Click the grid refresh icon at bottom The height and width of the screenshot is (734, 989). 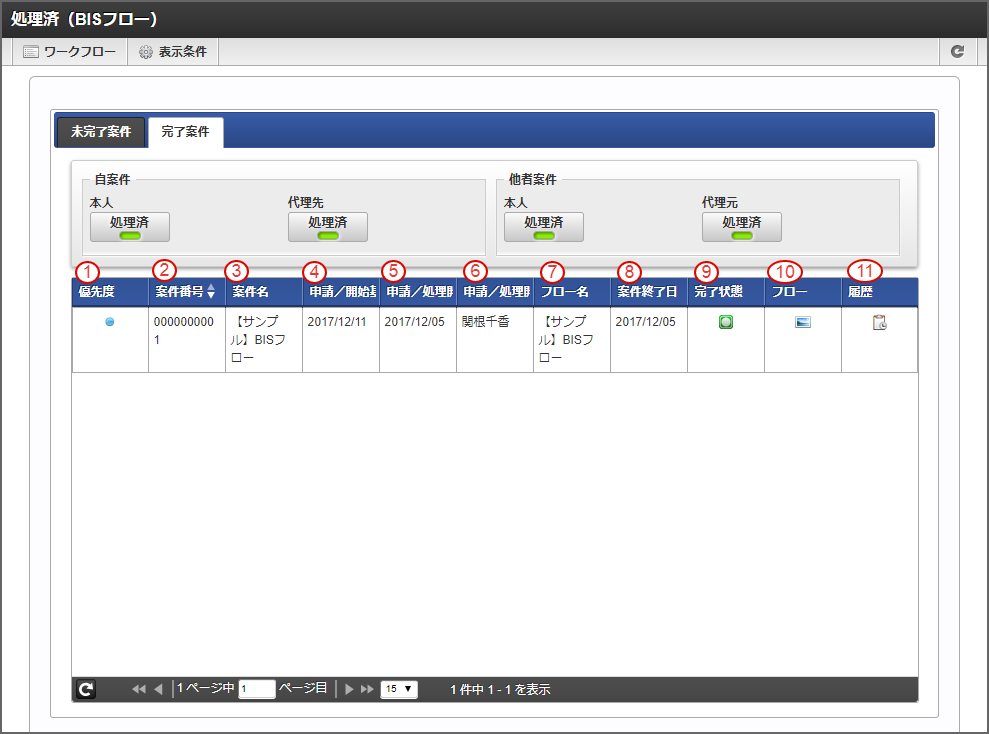(x=86, y=689)
